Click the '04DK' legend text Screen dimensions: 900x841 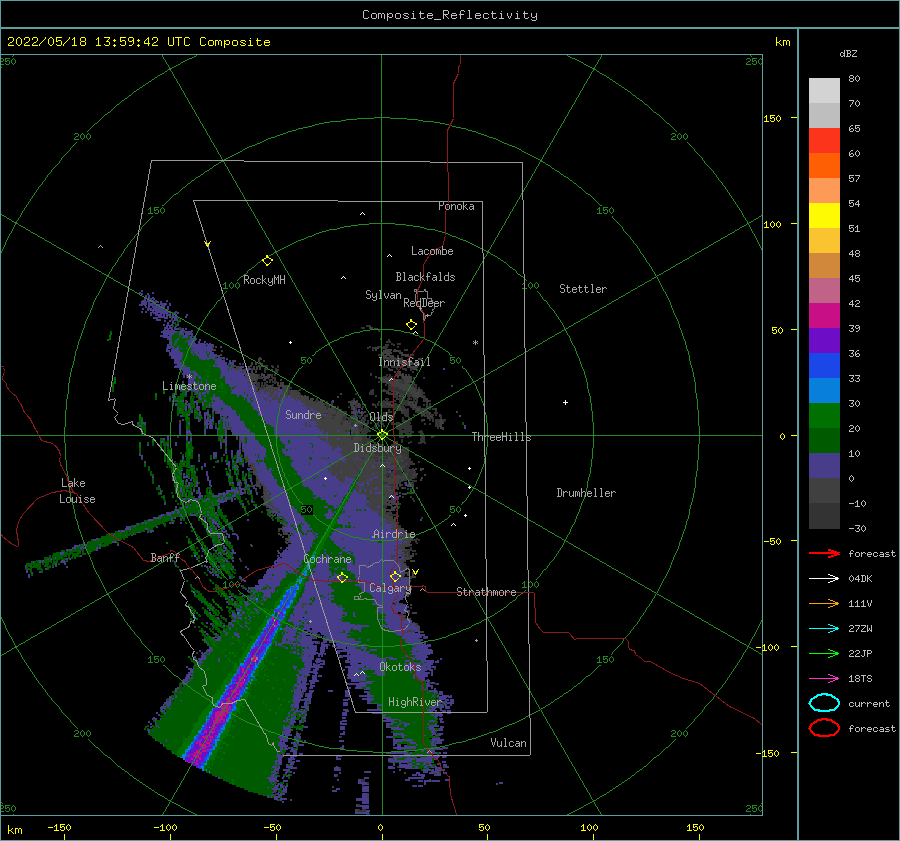pos(860,579)
